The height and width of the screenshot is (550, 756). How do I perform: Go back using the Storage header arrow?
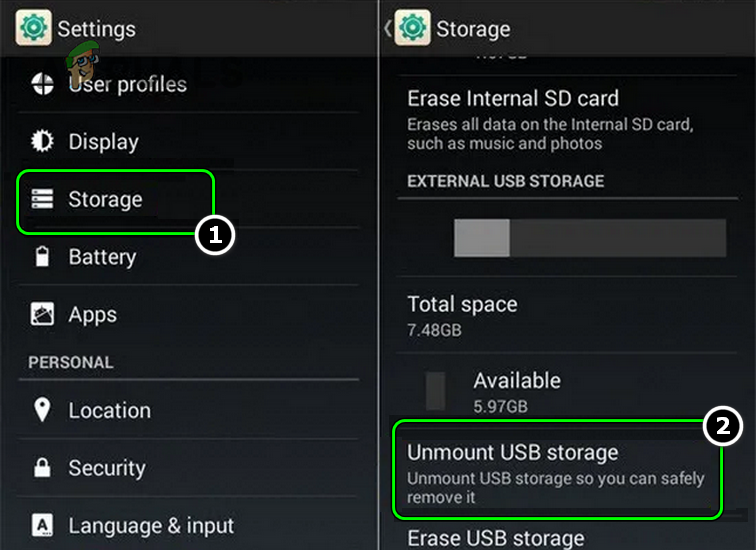387,28
